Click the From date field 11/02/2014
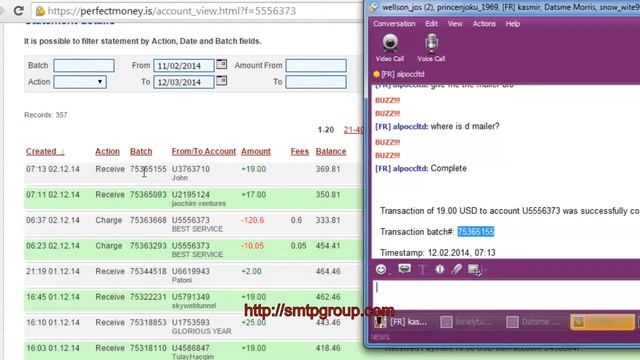This screenshot has width=640, height=360. click(184, 65)
